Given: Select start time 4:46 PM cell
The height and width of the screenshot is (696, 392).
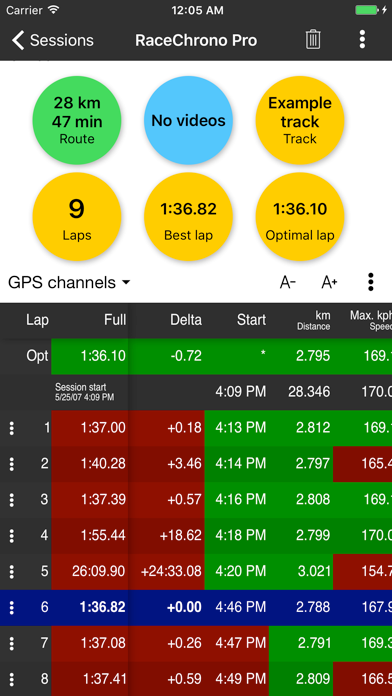Looking at the screenshot, I should pos(237,608).
